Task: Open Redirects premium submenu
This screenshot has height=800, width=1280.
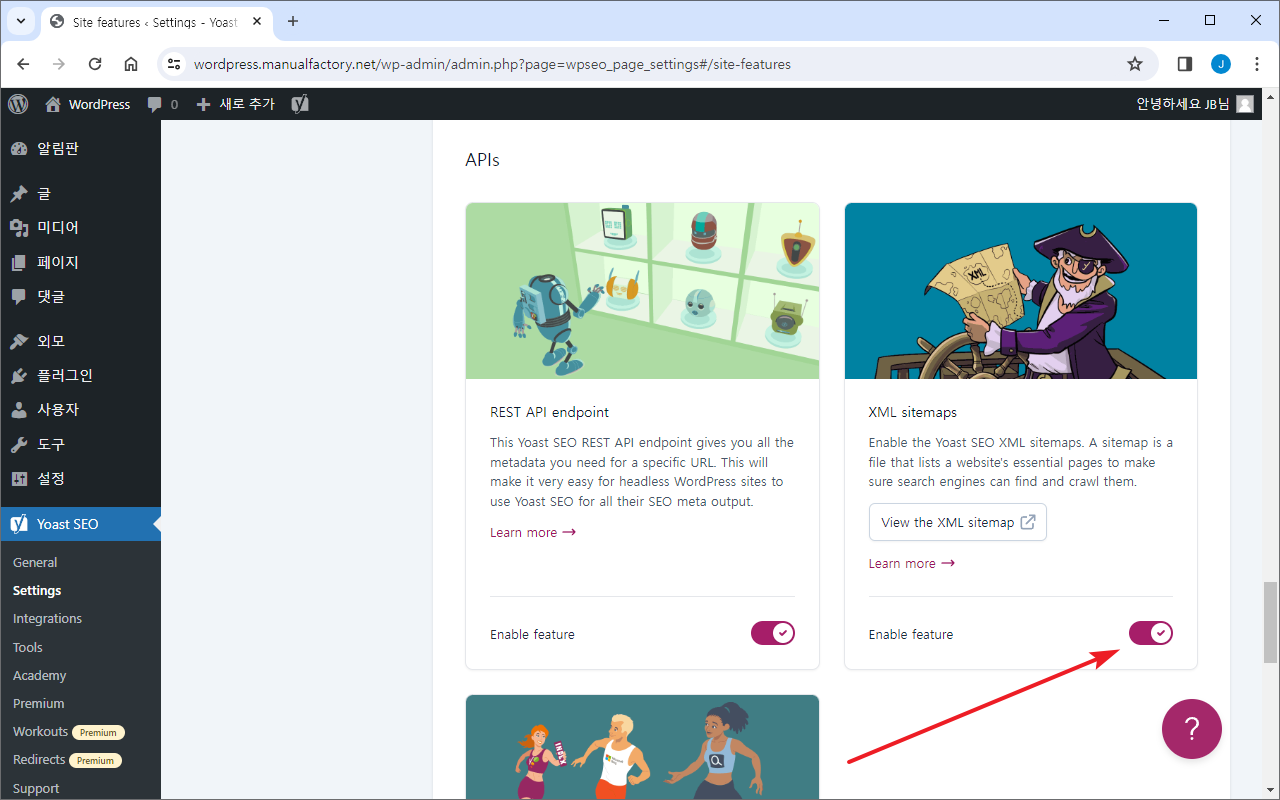Action: [67, 760]
